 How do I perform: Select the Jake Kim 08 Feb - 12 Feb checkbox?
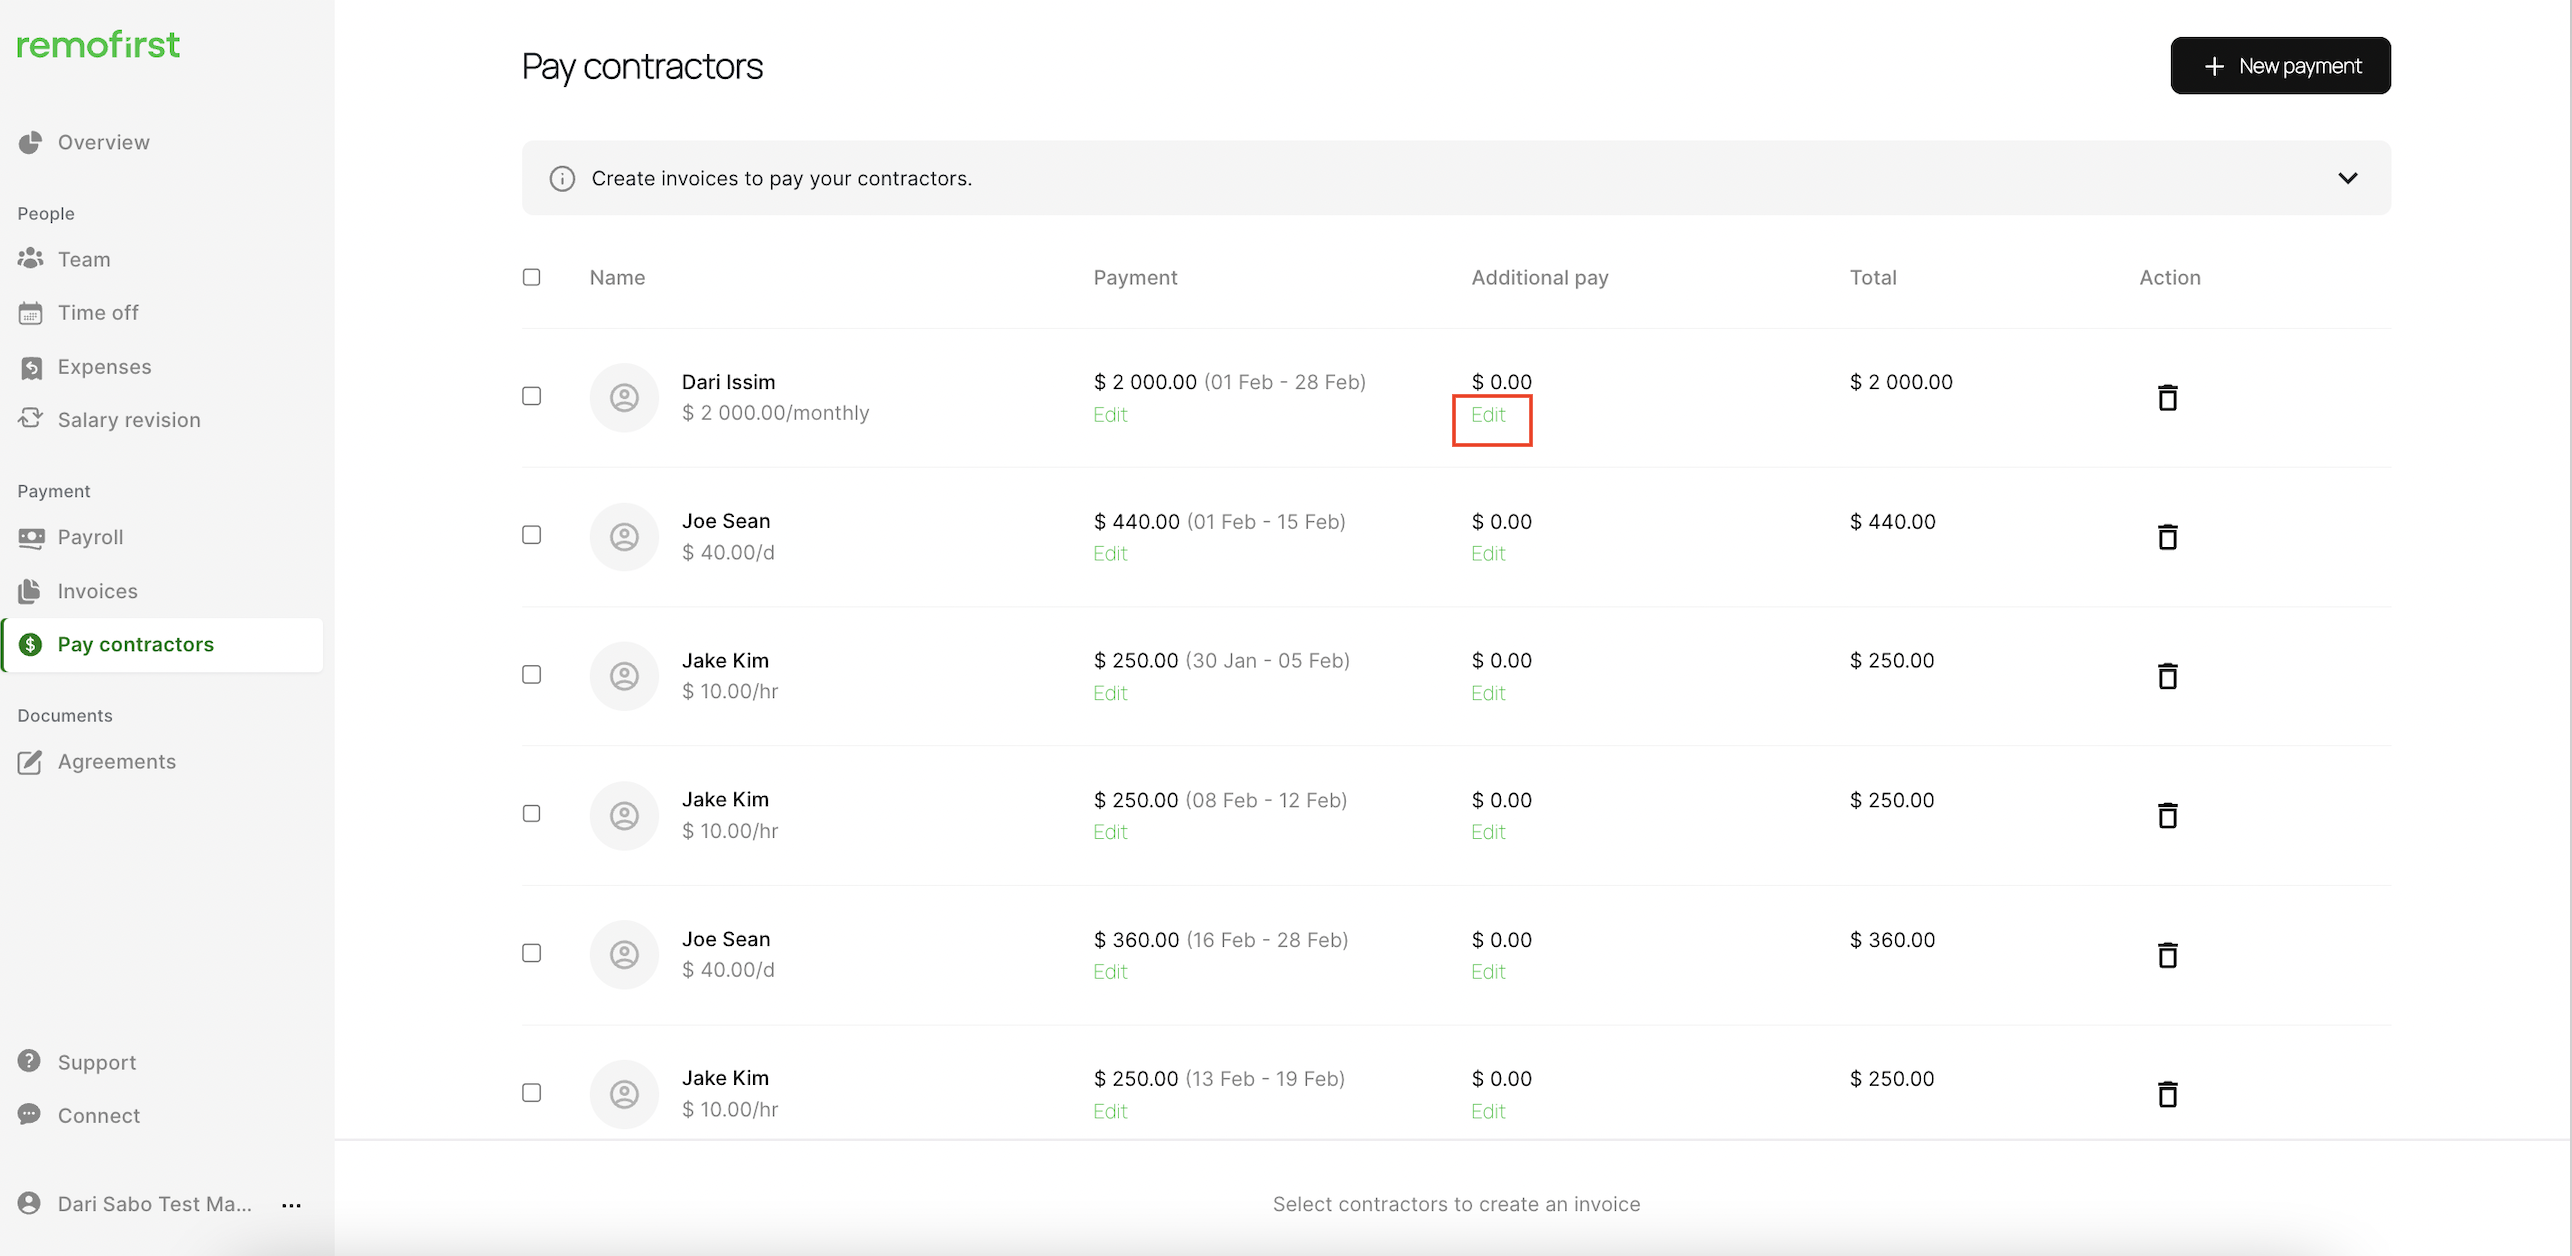coord(532,813)
